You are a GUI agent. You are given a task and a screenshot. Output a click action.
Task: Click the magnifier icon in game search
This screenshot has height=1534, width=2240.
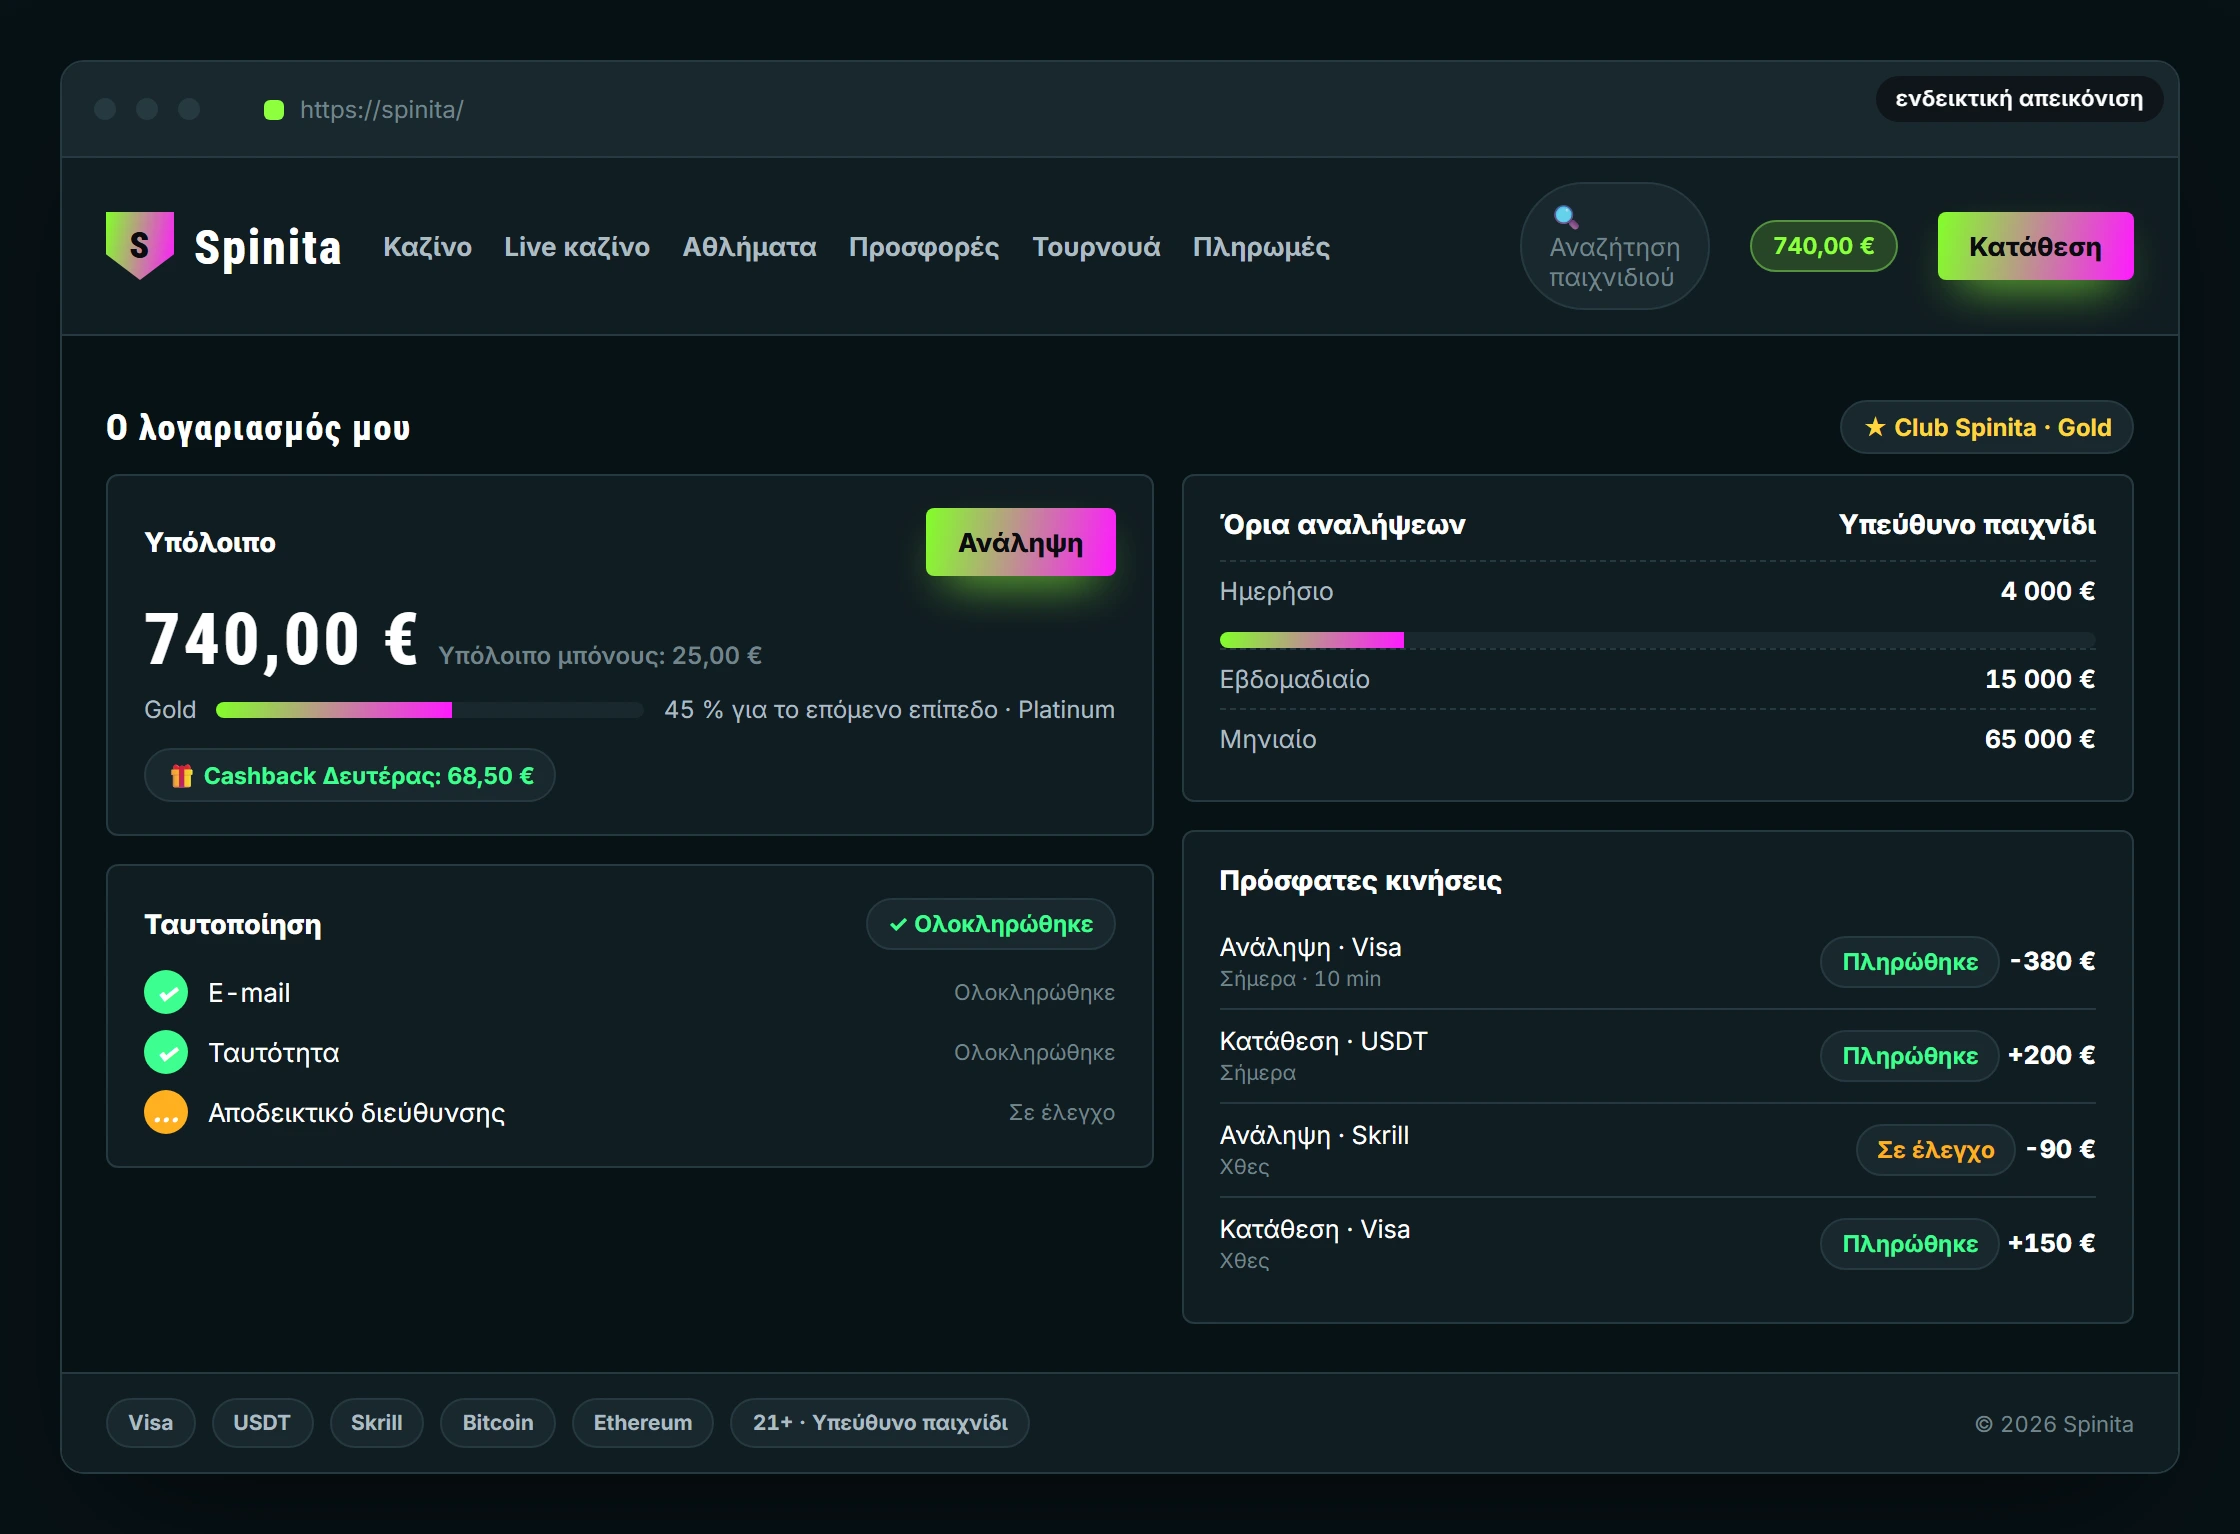tap(1566, 217)
